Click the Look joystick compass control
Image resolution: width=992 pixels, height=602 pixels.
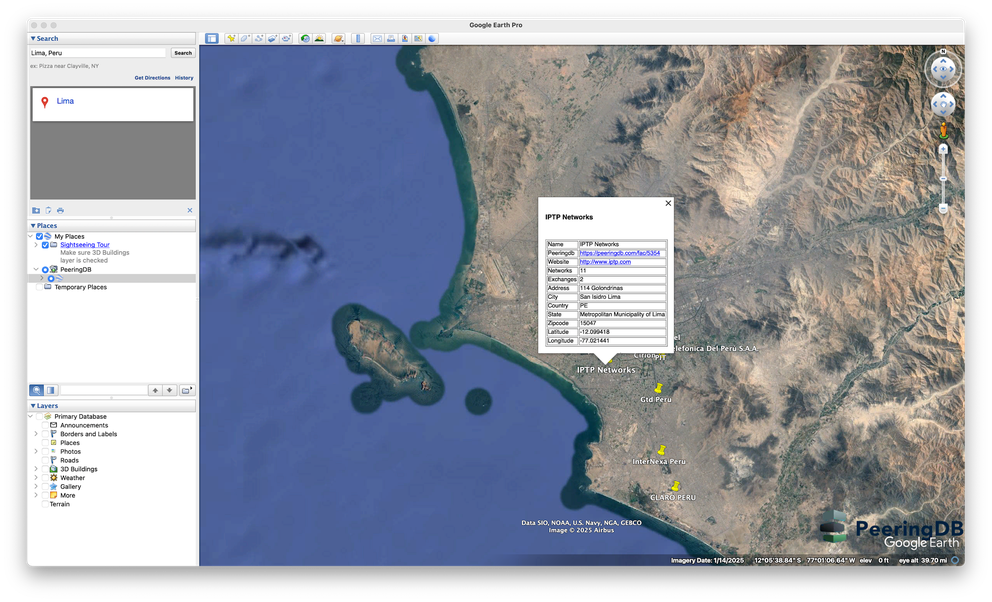[x=943, y=69]
